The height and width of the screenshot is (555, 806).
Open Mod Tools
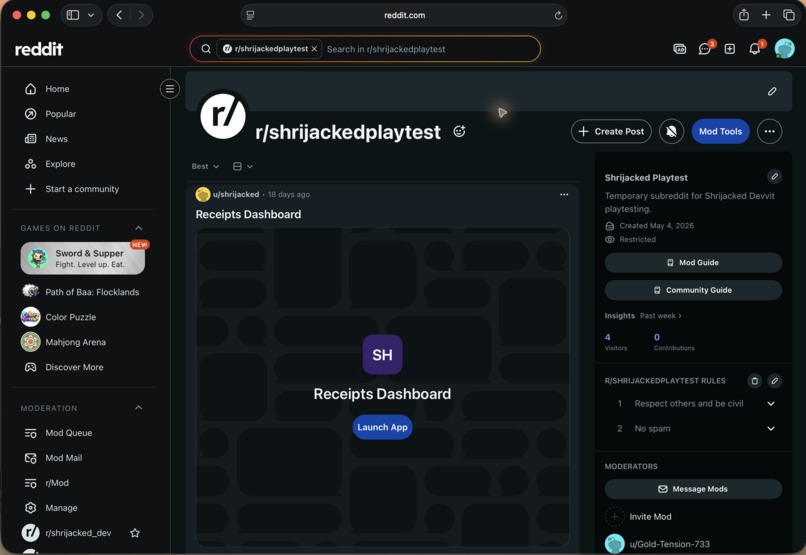pos(720,132)
